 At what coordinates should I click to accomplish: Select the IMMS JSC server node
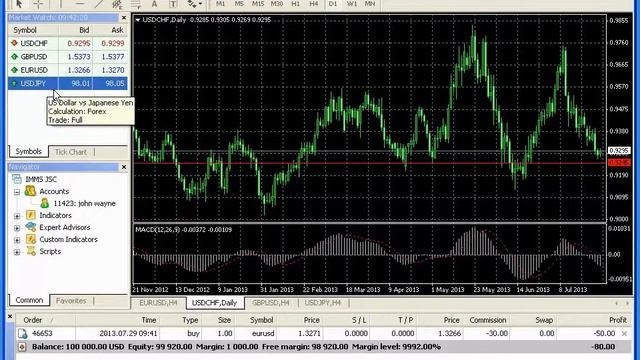[x=41, y=179]
